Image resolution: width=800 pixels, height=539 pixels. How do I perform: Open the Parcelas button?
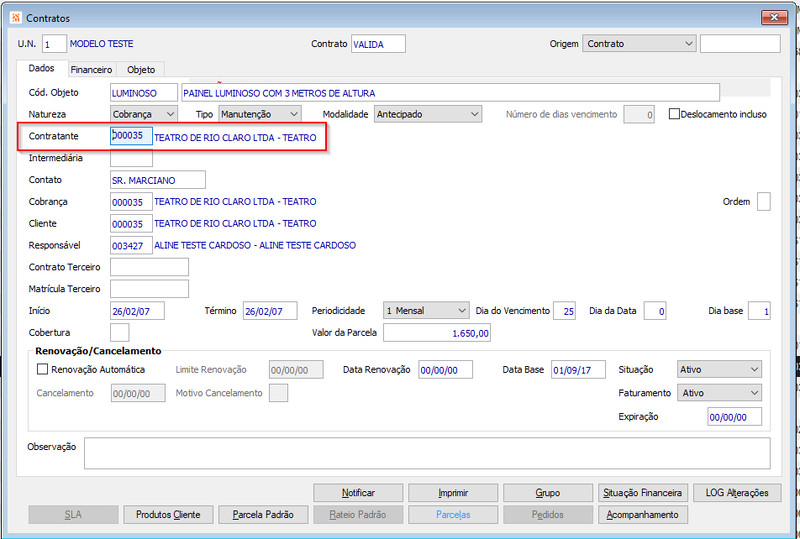pyautogui.click(x=453, y=514)
